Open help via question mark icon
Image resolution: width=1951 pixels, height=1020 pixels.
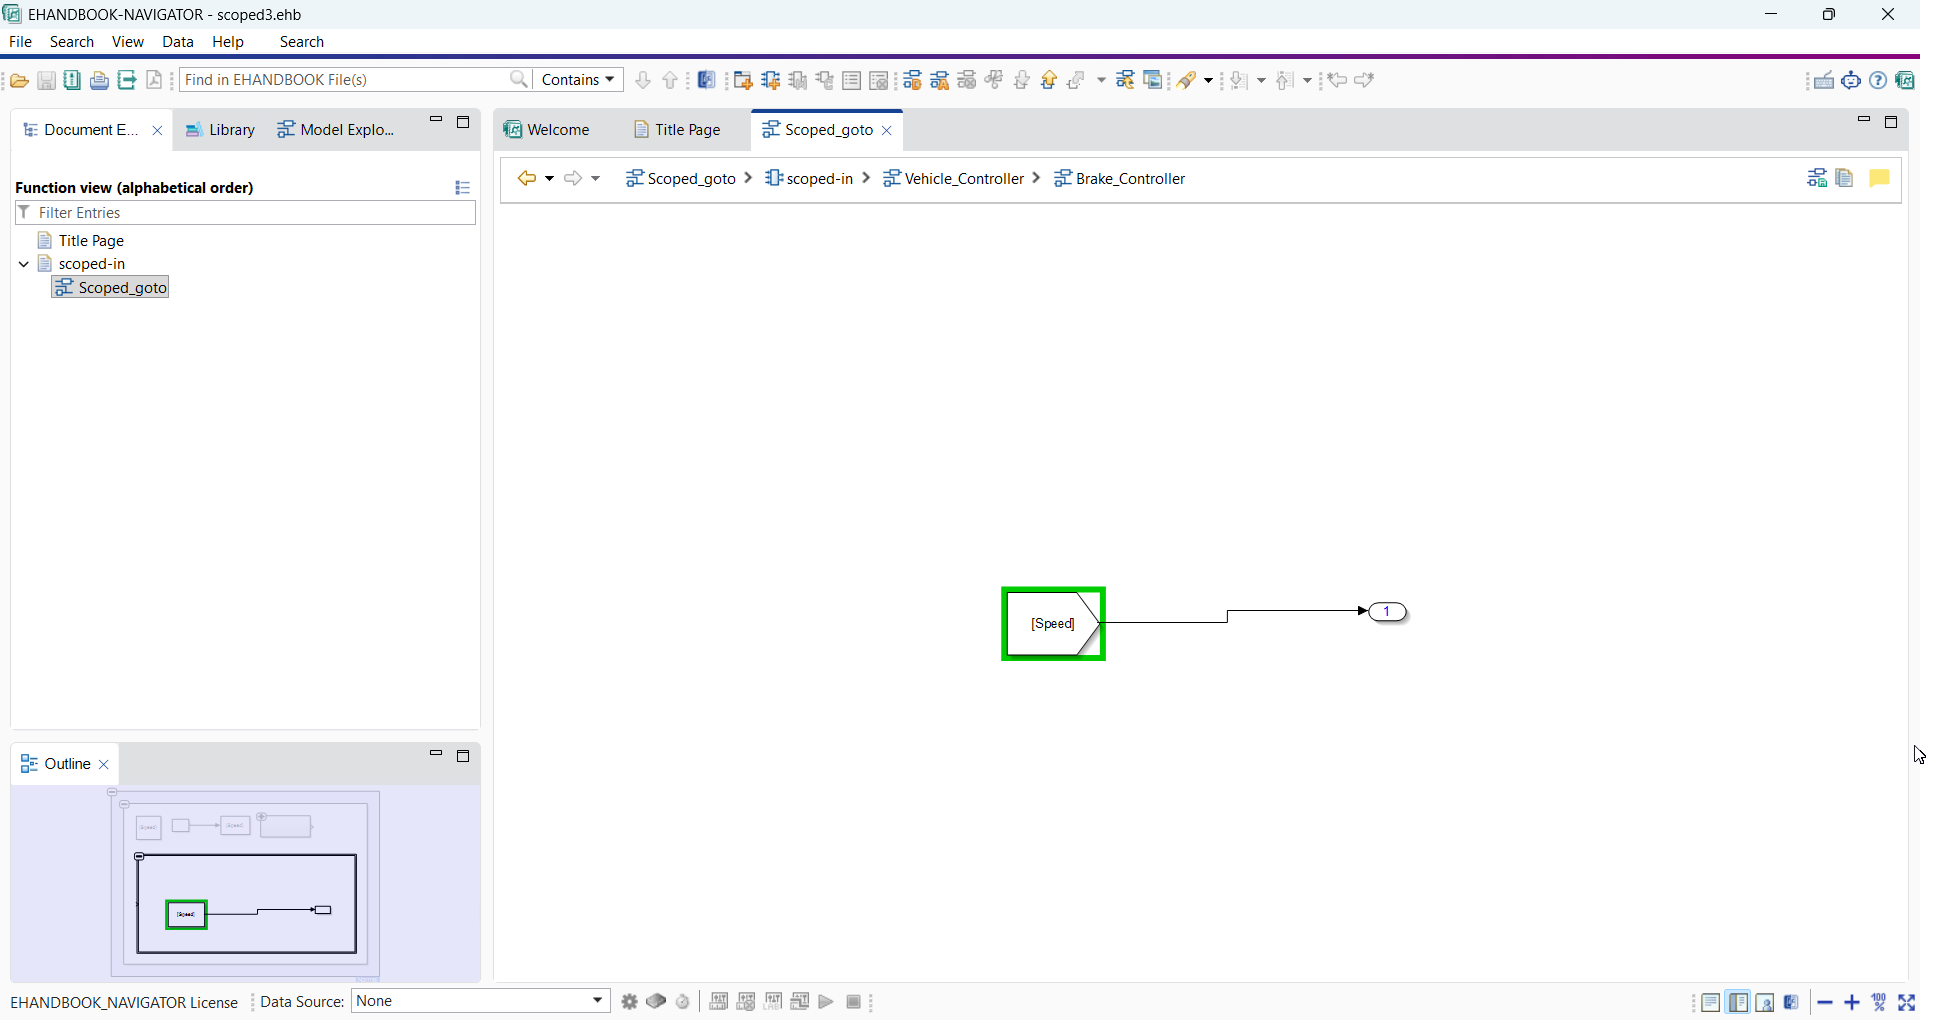click(x=1878, y=80)
